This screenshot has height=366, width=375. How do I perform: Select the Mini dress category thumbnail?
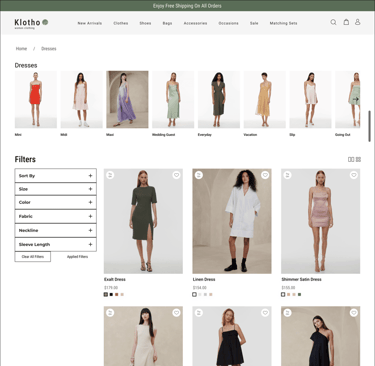pos(36,99)
